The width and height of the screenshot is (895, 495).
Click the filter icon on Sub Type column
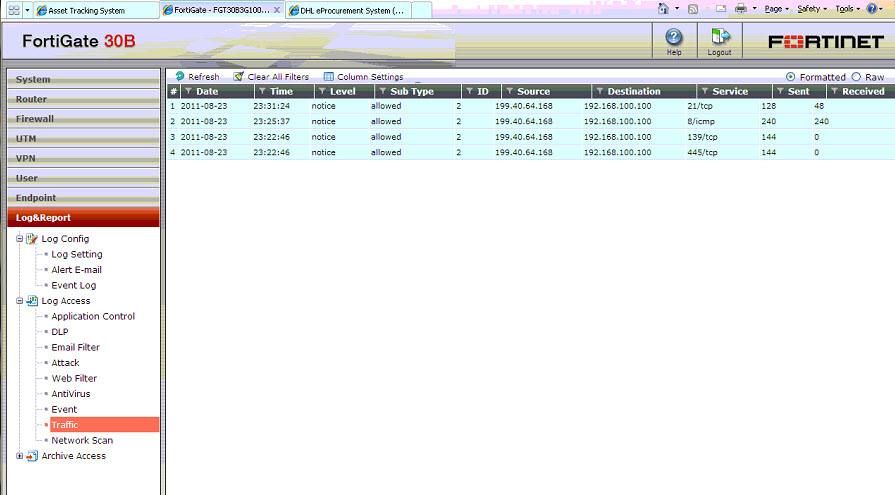coord(382,91)
